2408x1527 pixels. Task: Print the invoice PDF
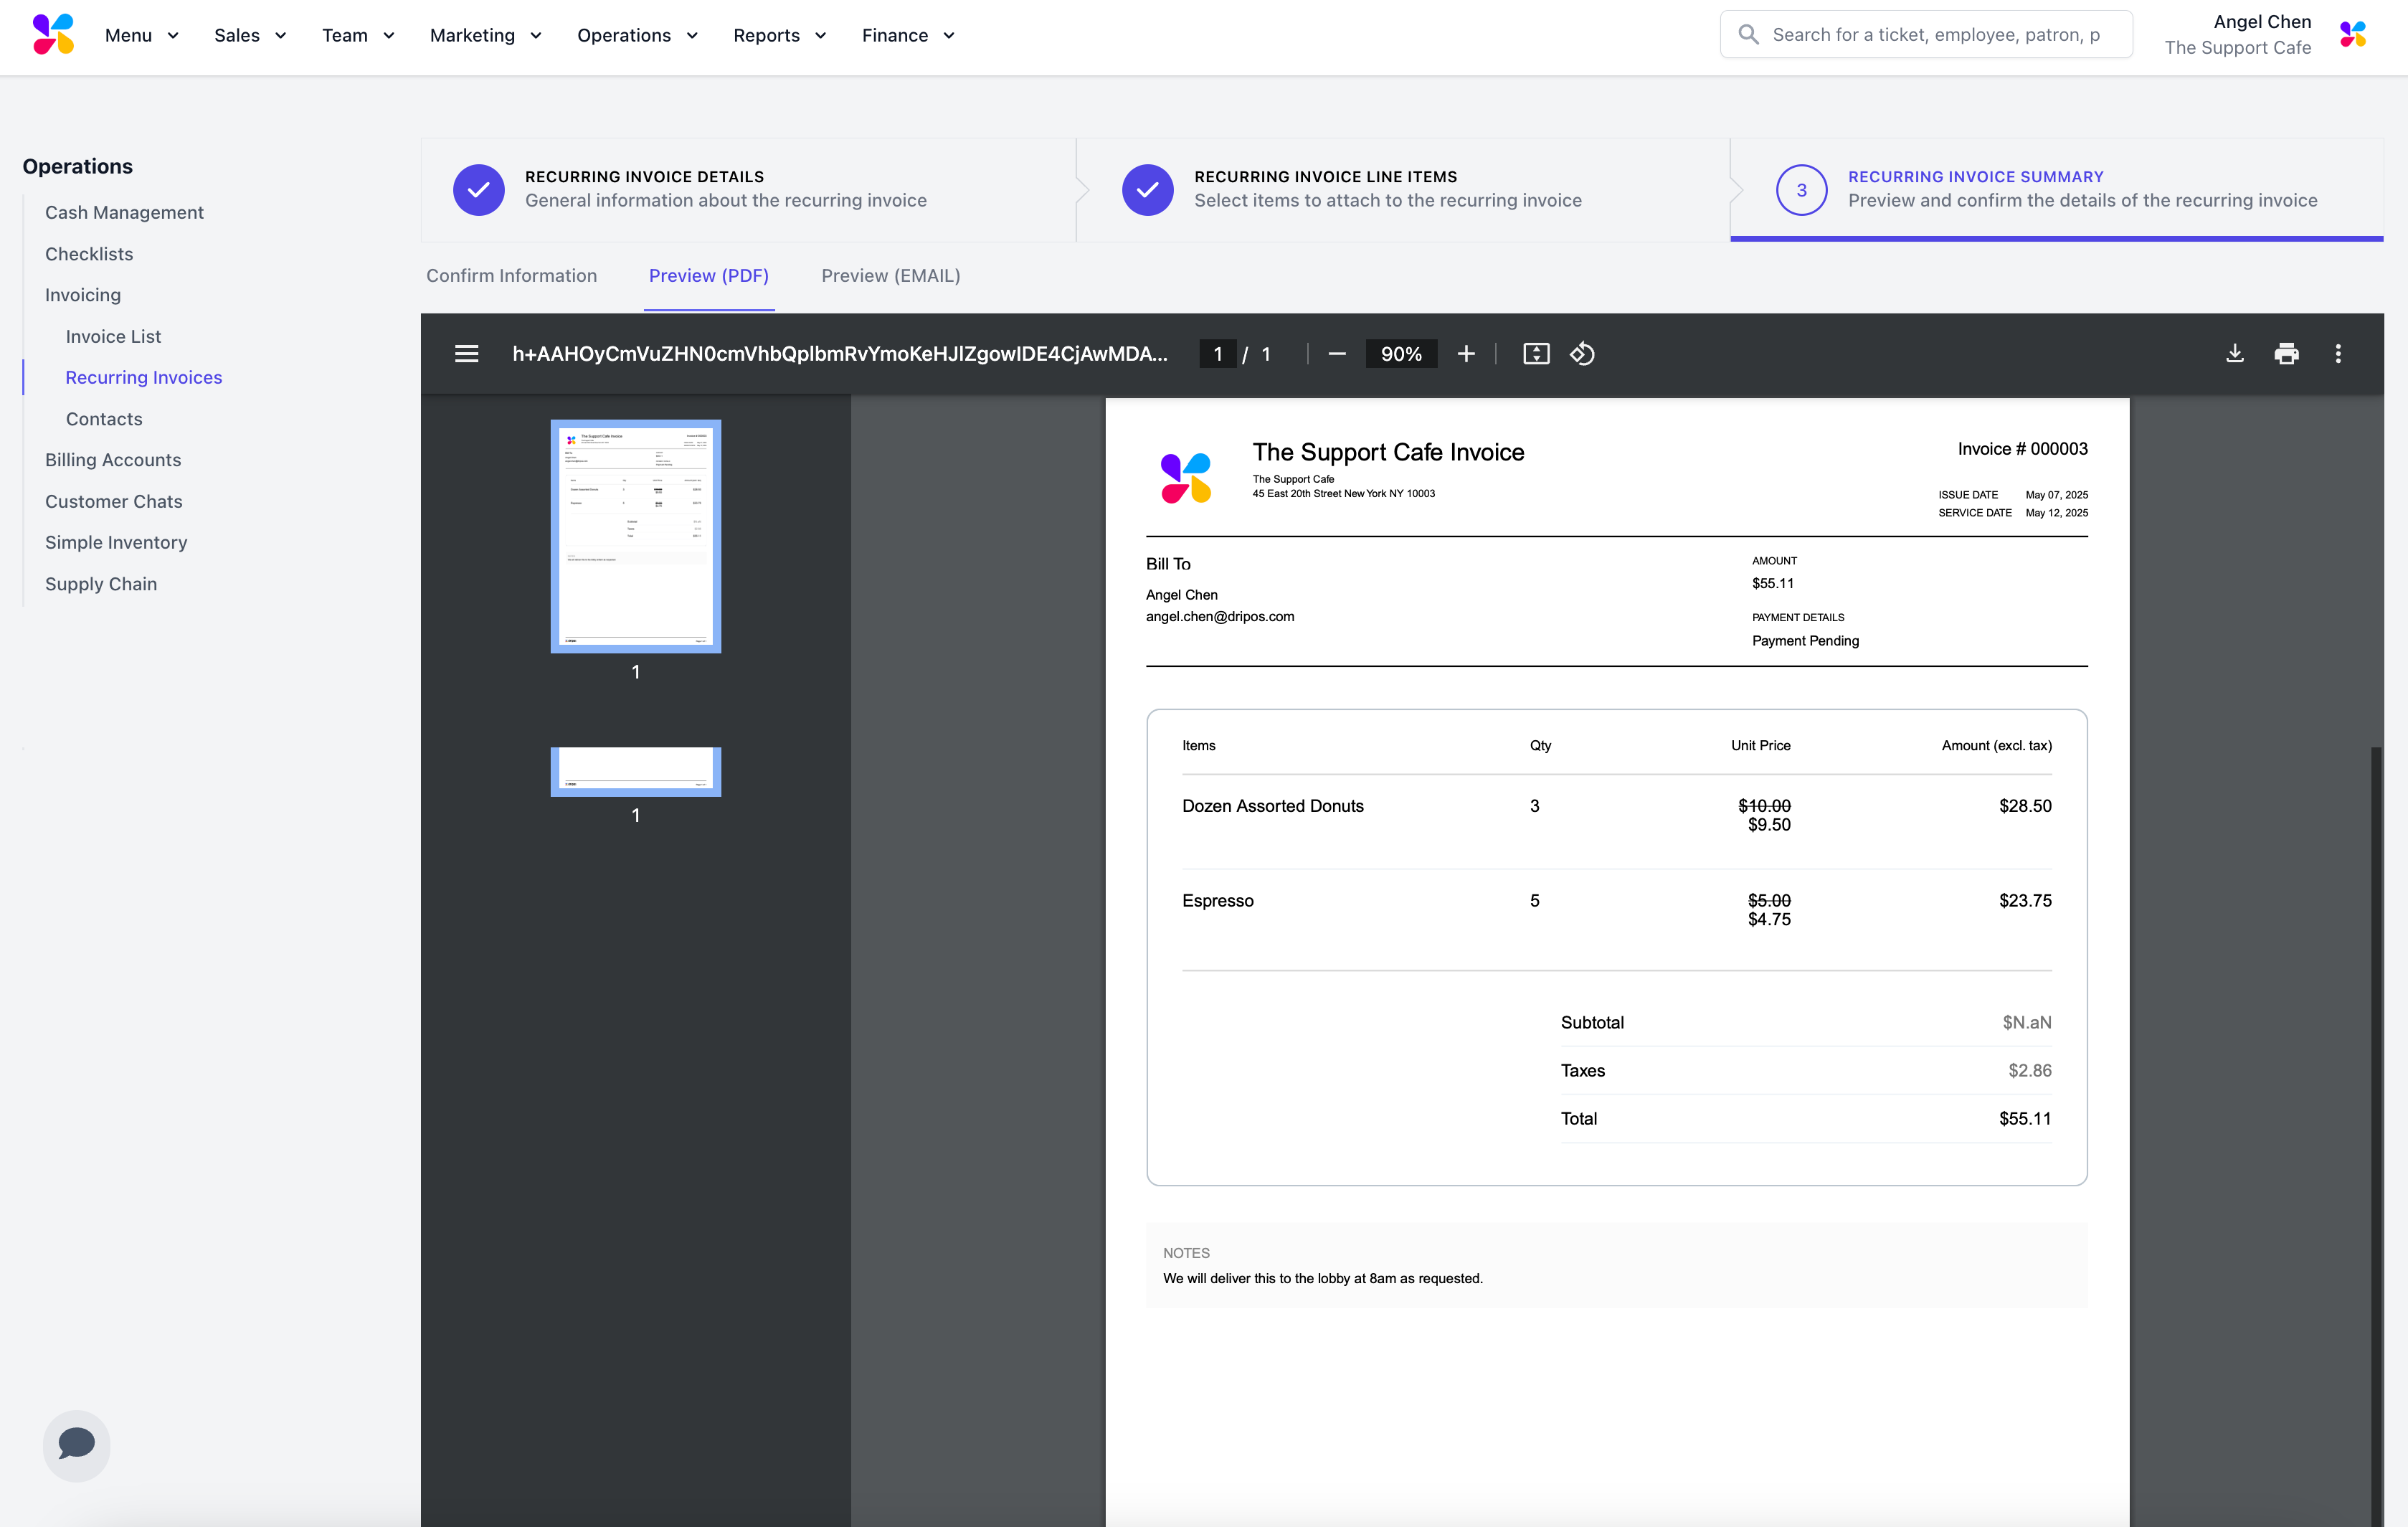click(2286, 354)
